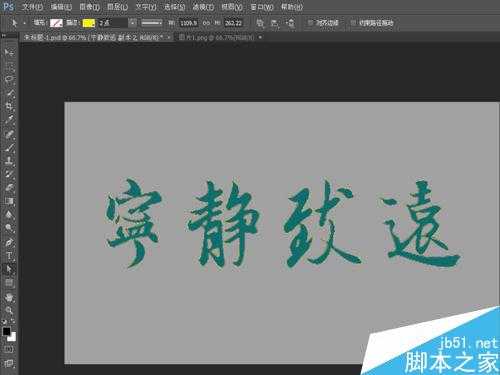
Task: Select the Zoom tool
Action: [9, 311]
